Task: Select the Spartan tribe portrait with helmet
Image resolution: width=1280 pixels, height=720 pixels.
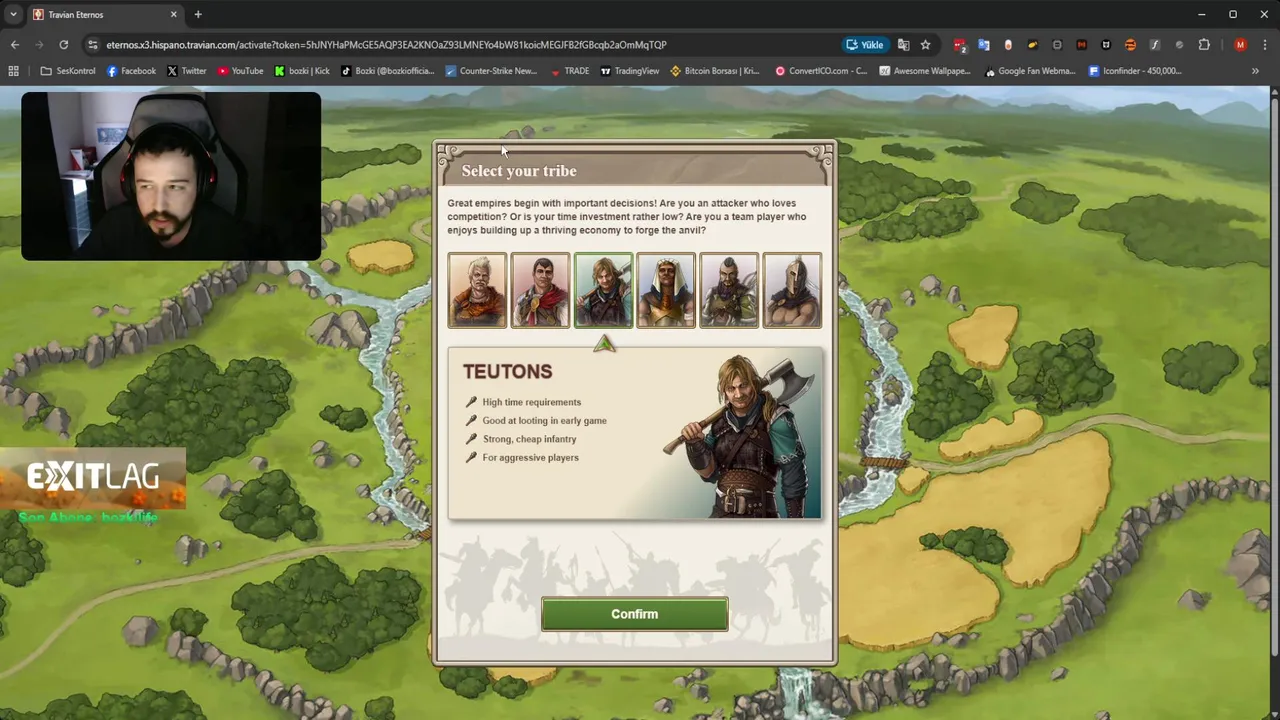Action: 792,291
